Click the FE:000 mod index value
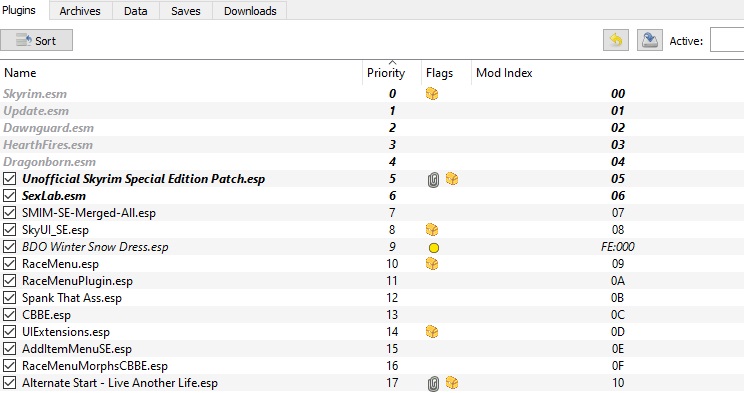The width and height of the screenshot is (744, 393). coord(618,247)
